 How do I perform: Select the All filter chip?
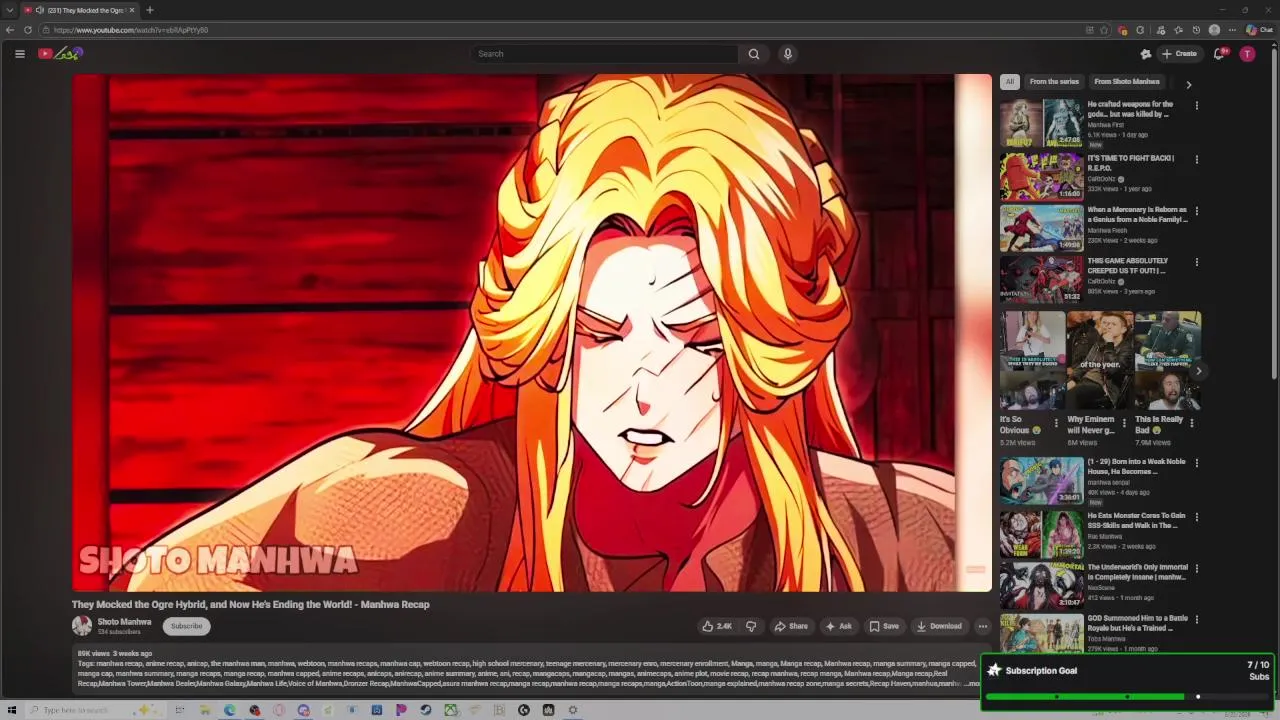tap(1010, 82)
